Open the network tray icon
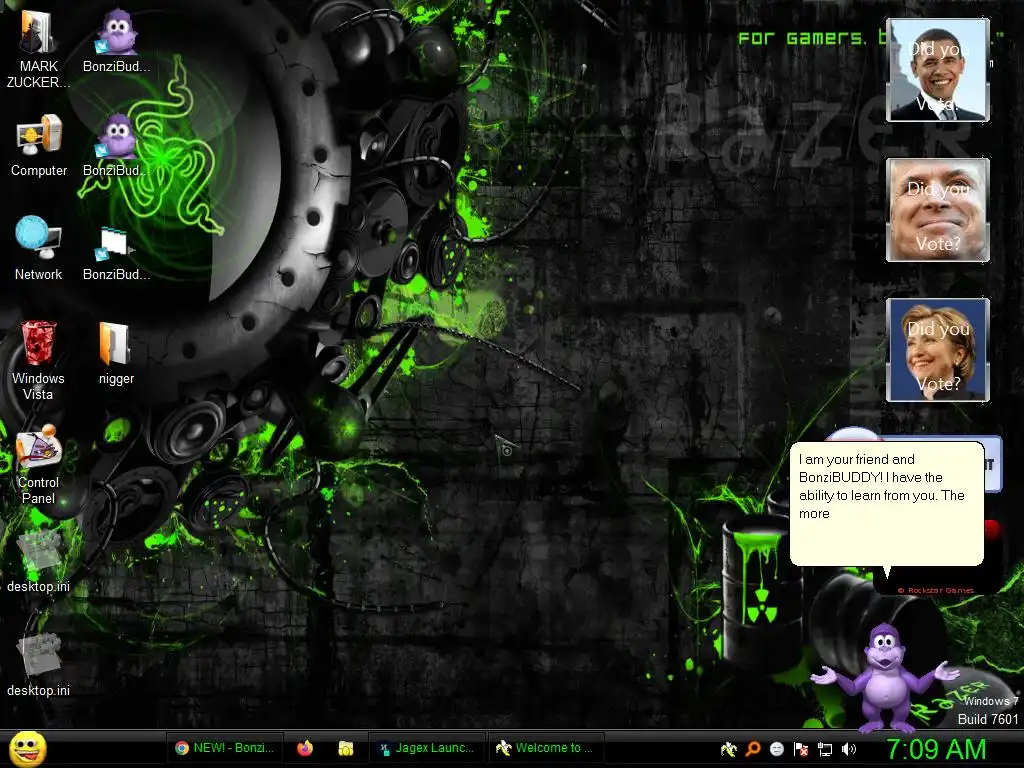1024x768 pixels. click(825, 750)
